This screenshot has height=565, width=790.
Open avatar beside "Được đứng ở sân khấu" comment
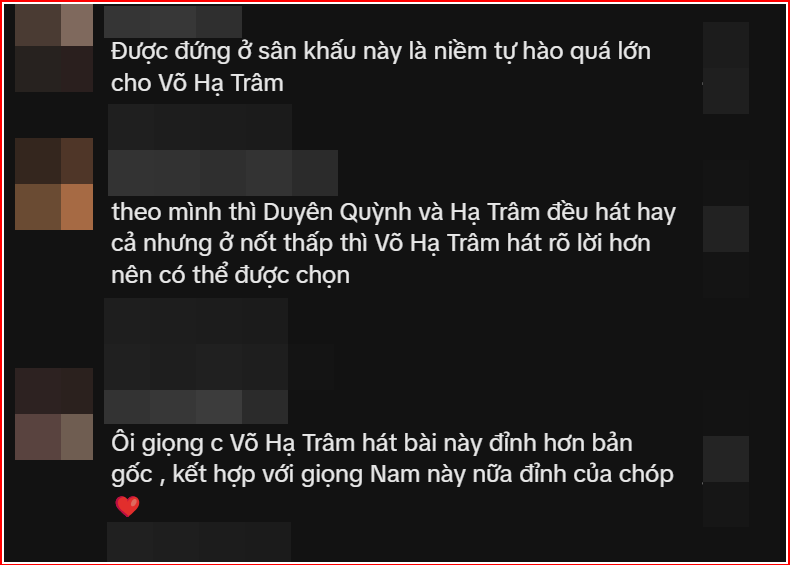tap(54, 48)
